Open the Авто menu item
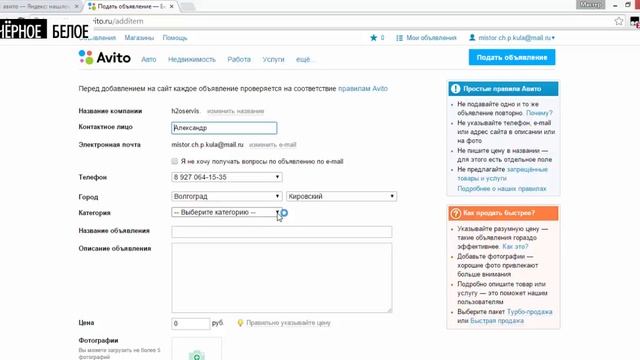The width and height of the screenshot is (640, 360). tap(149, 60)
